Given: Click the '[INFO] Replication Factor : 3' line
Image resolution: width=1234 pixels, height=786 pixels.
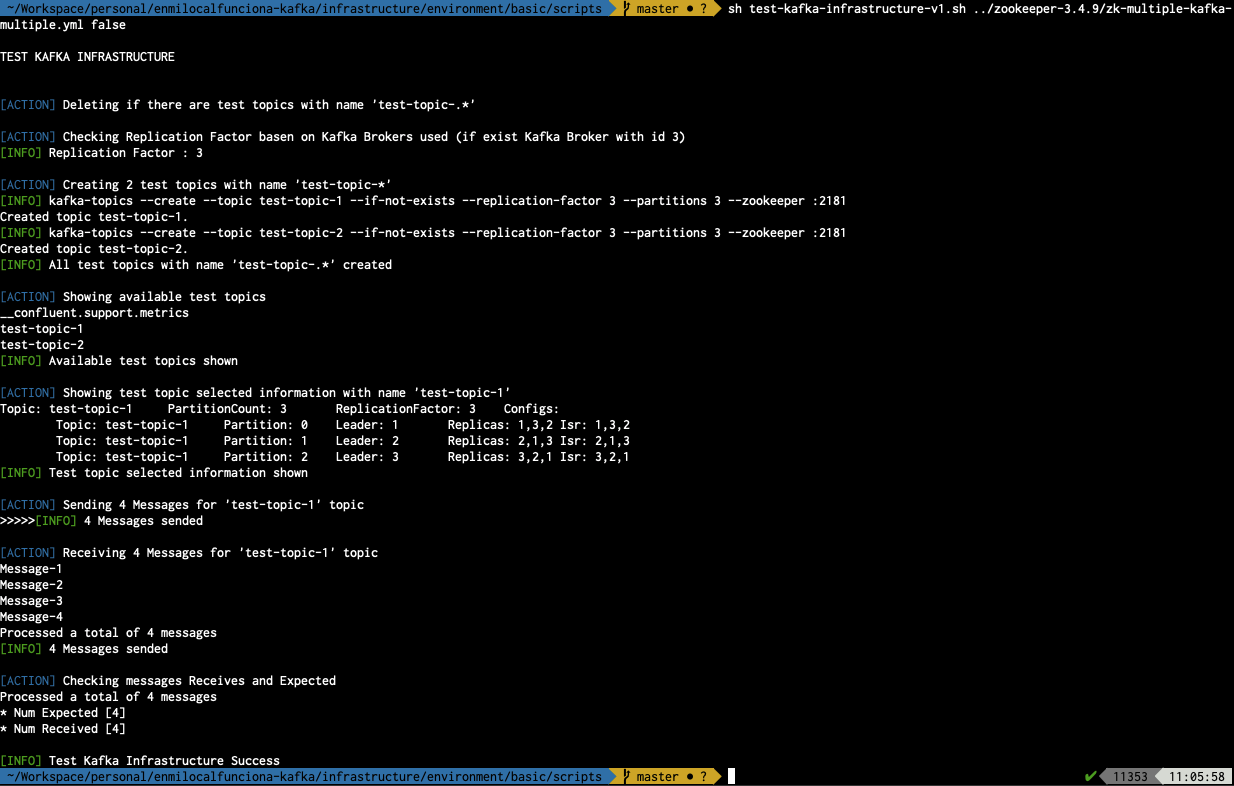Looking at the screenshot, I should click(x=101, y=153).
